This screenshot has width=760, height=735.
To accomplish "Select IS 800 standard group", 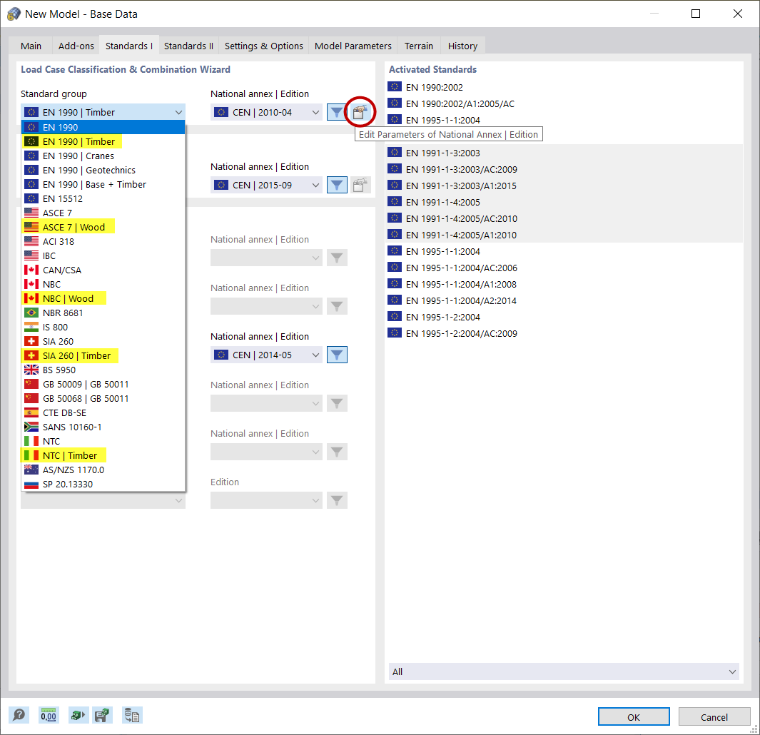I will pyautogui.click(x=103, y=327).
